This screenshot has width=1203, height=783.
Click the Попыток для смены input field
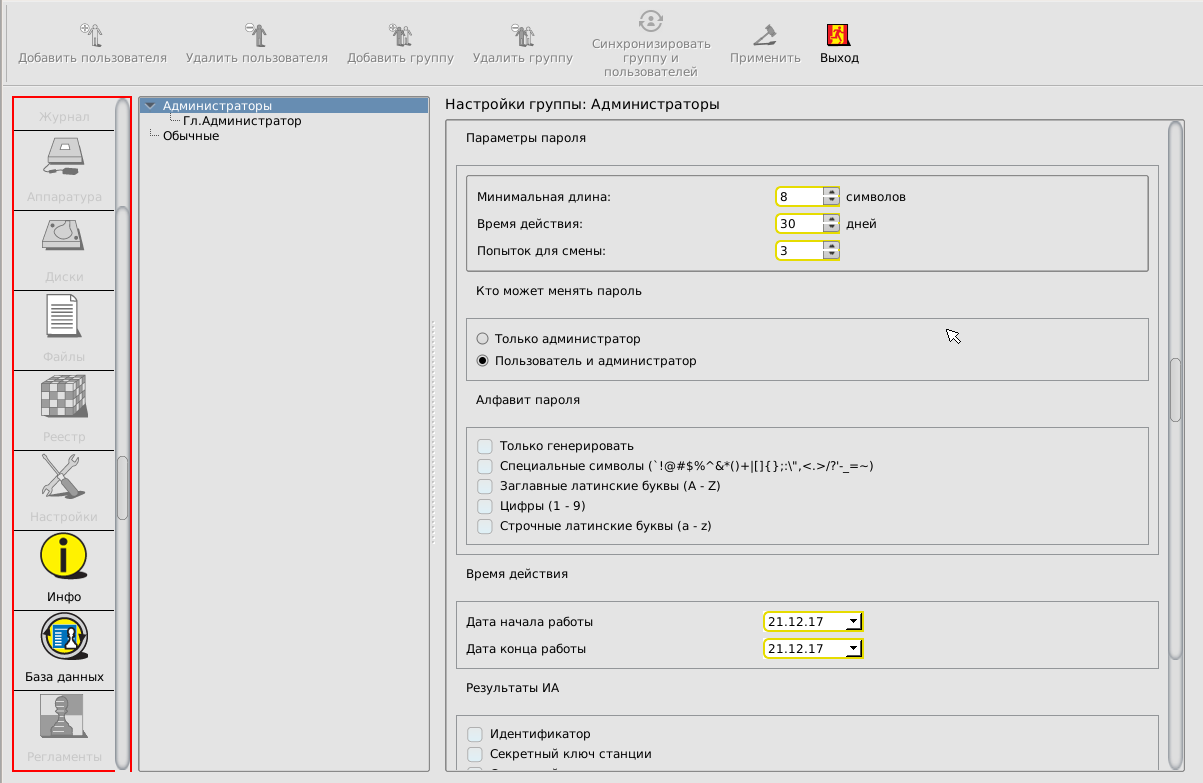pos(799,250)
